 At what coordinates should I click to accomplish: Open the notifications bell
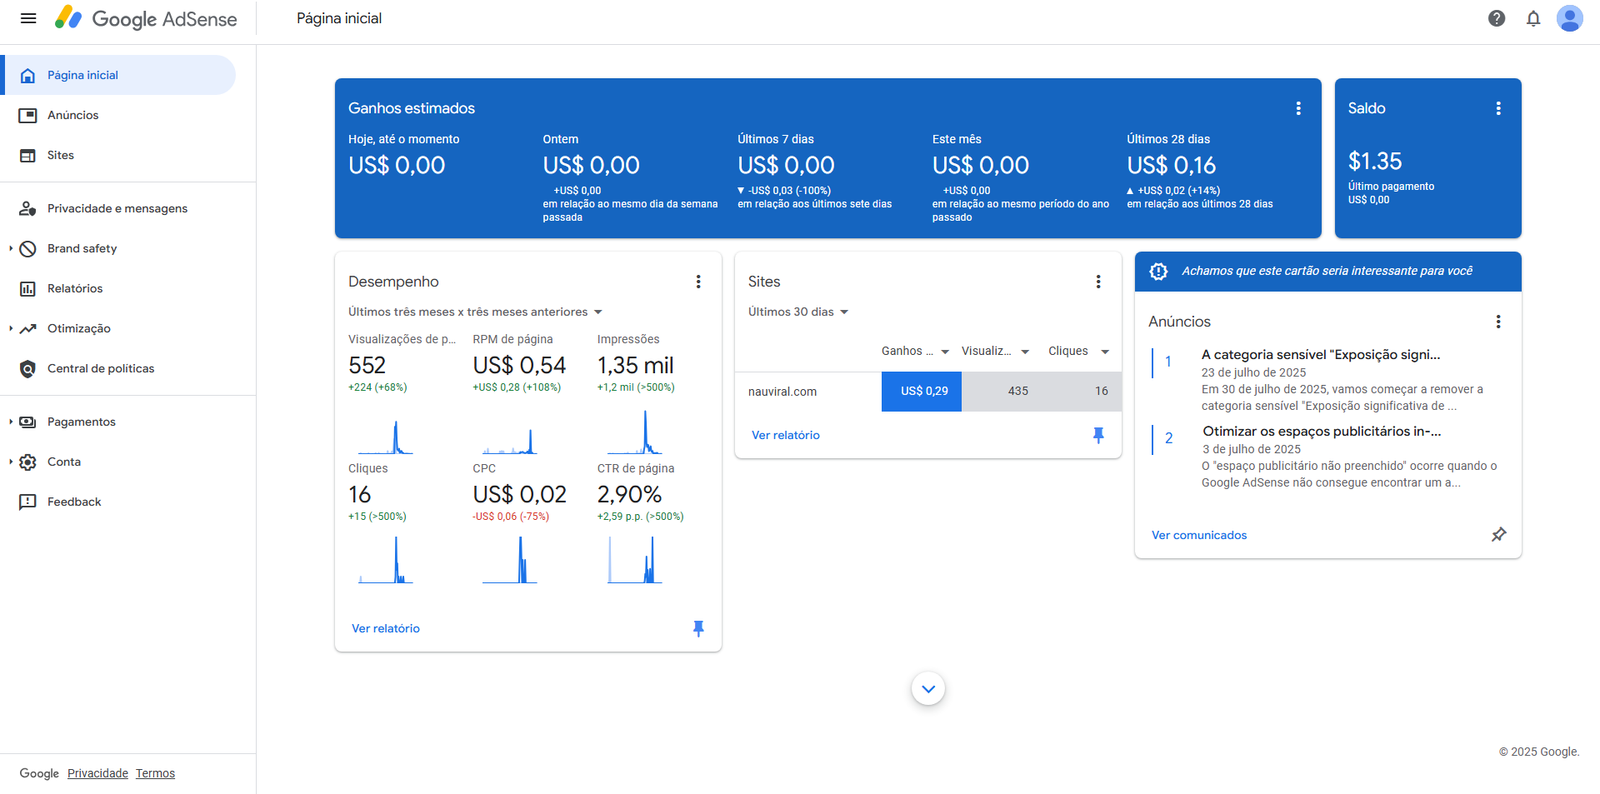(1533, 18)
